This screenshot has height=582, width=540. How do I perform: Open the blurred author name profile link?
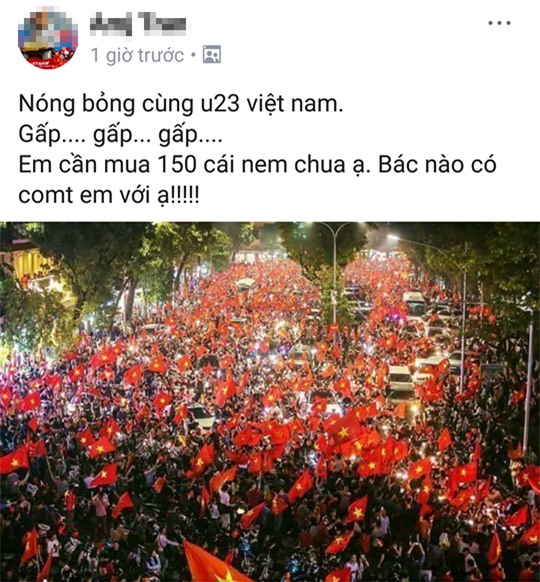coord(138,23)
